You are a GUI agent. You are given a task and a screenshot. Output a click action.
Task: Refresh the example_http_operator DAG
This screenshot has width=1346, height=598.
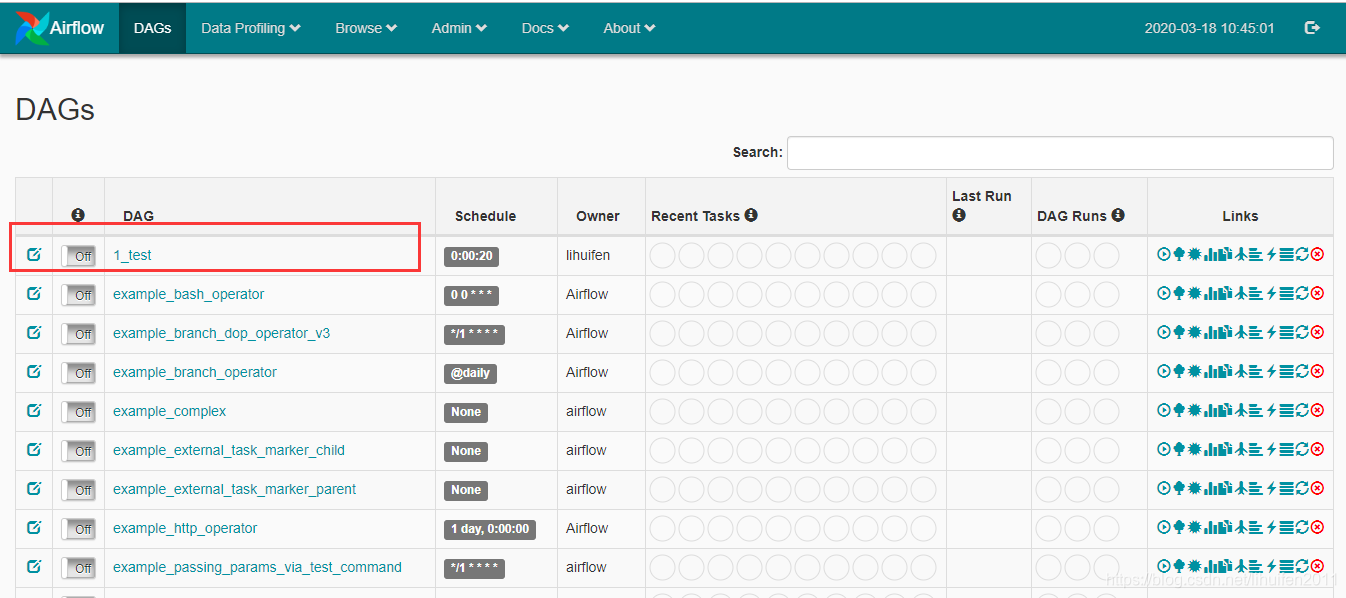click(x=1302, y=527)
